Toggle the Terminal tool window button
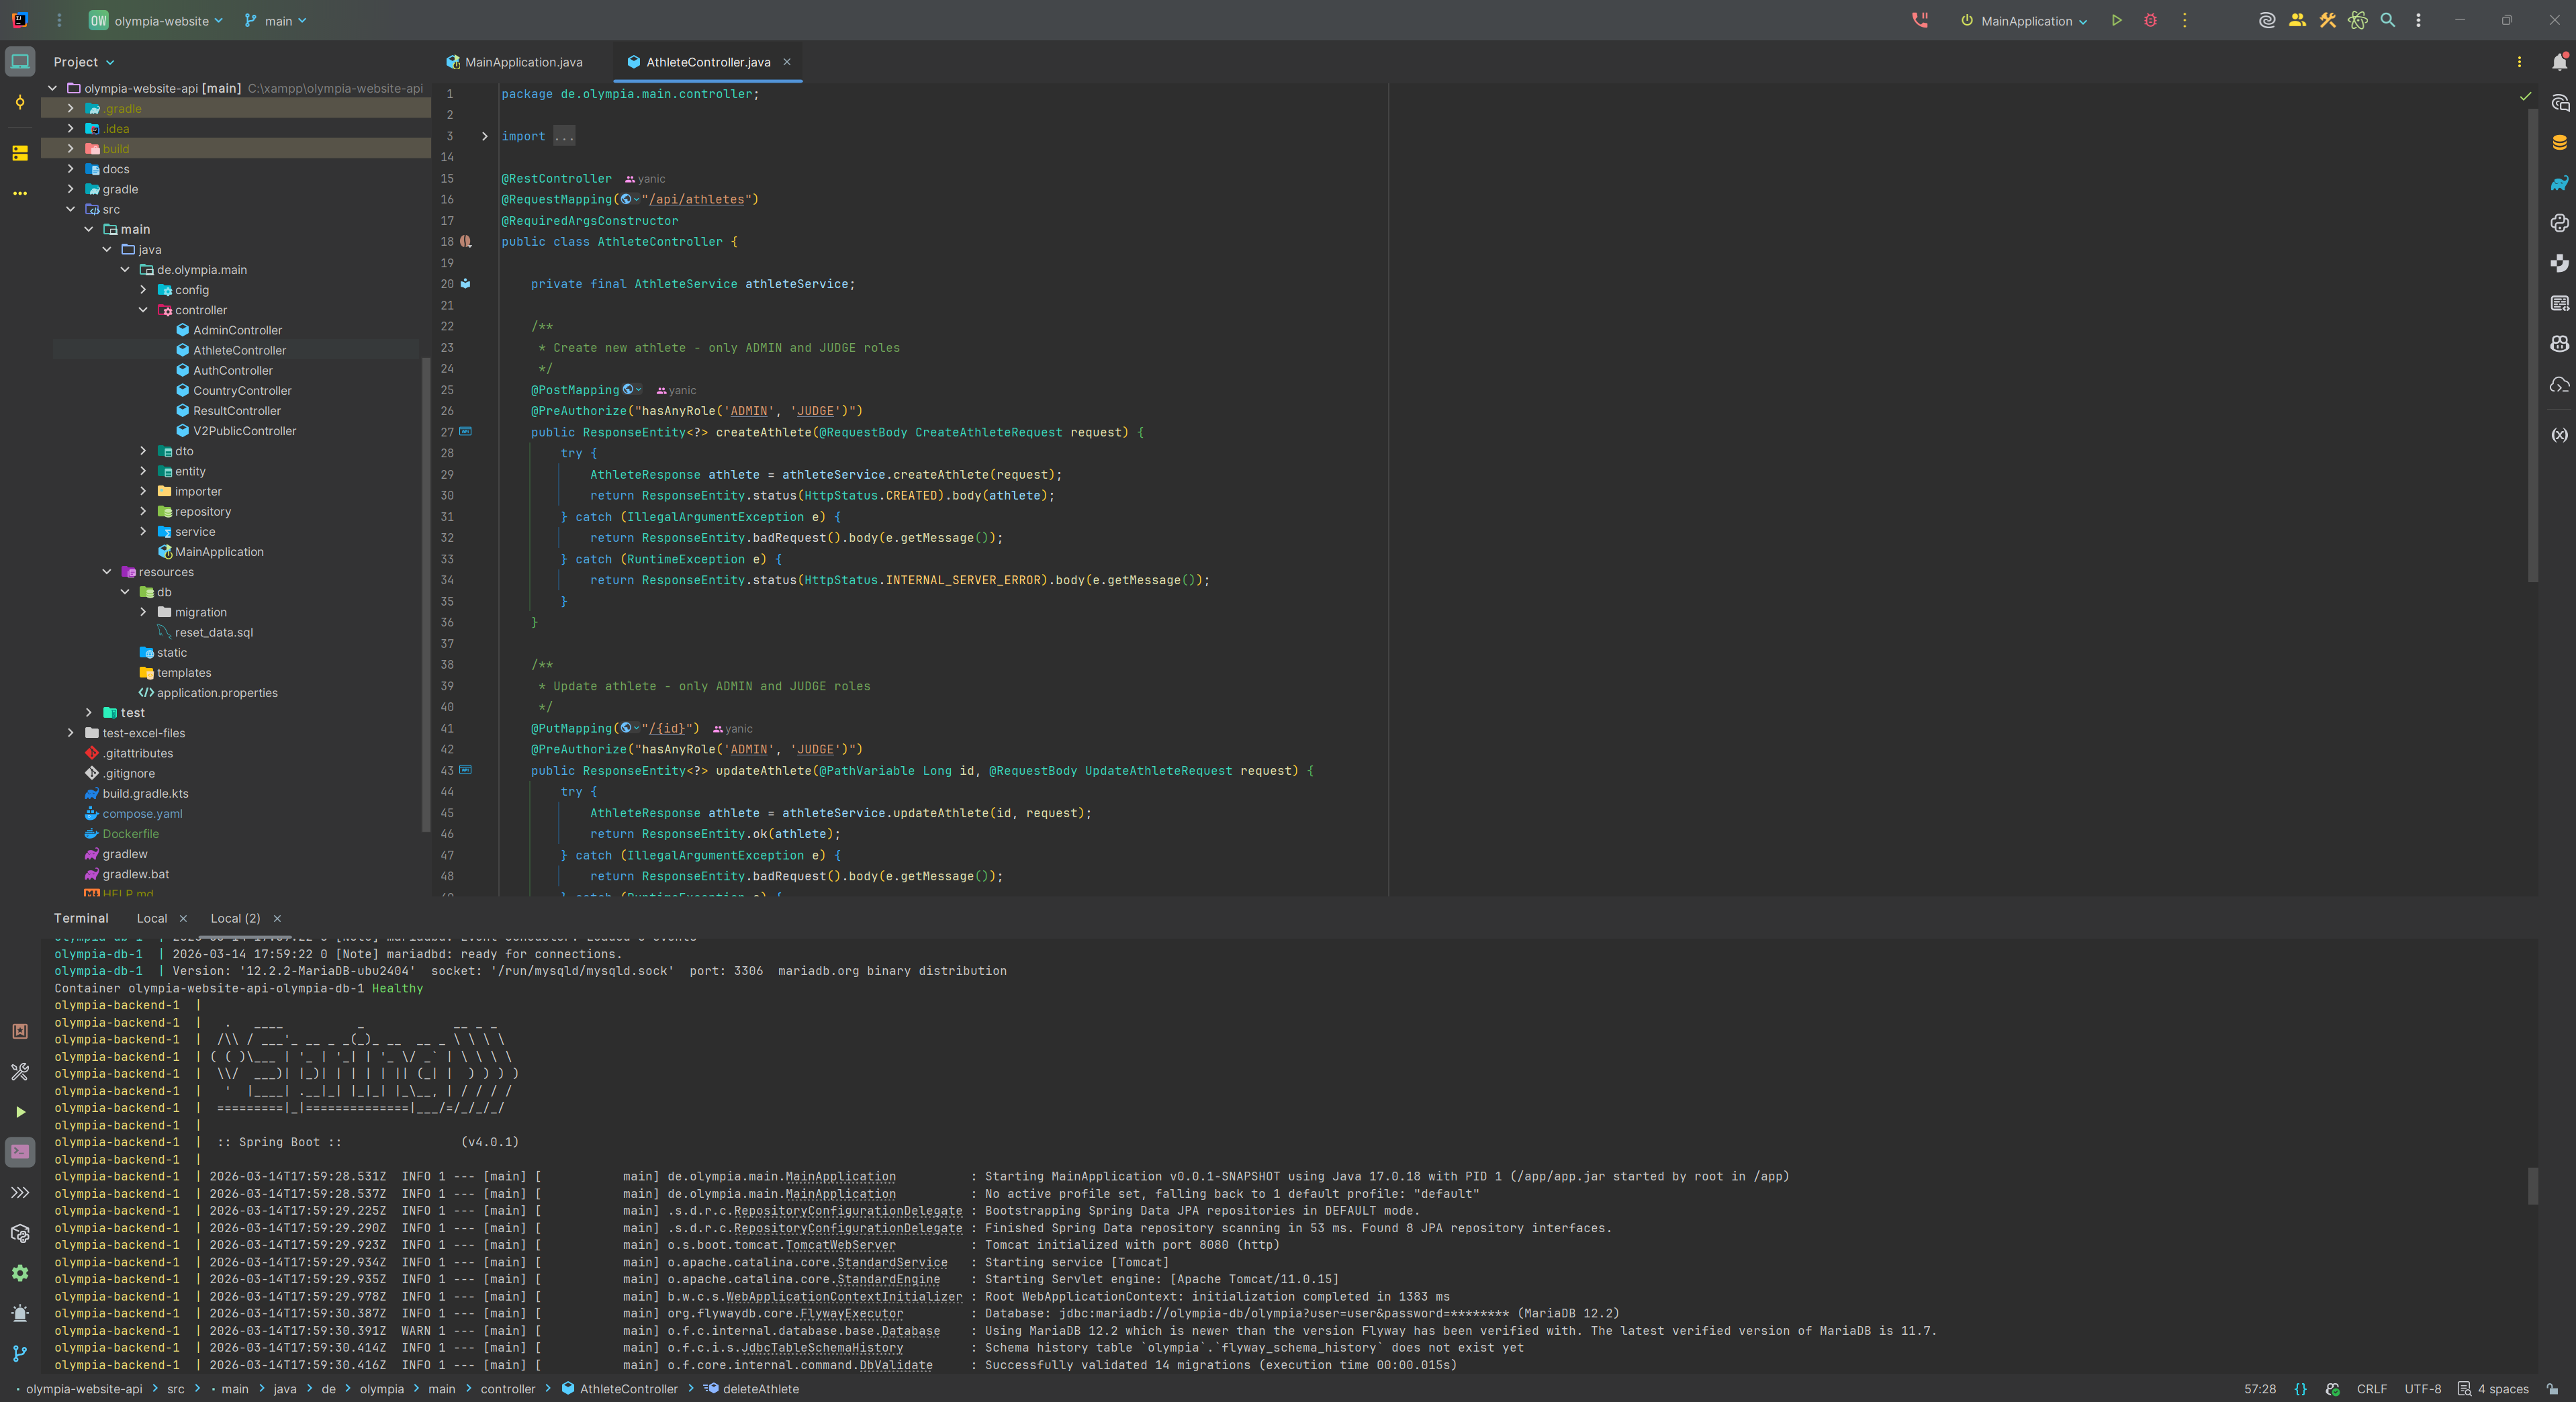The image size is (2576, 1402). point(20,1152)
